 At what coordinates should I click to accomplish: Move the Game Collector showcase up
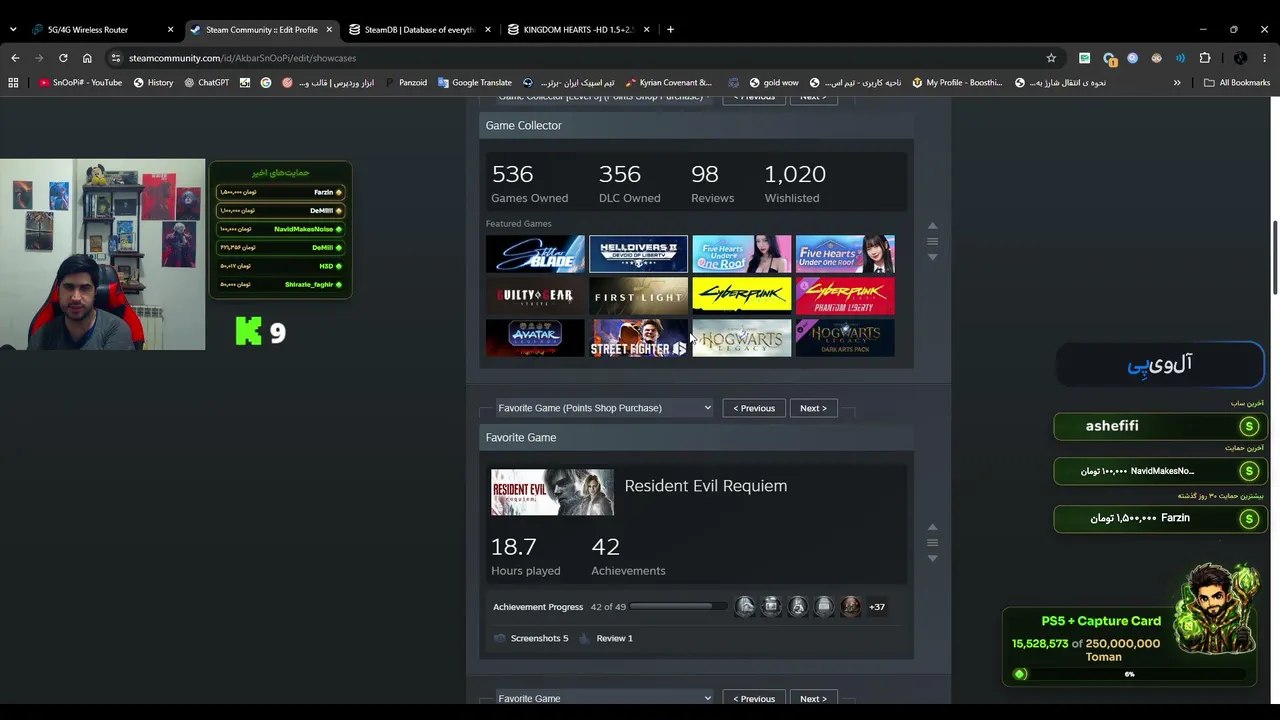point(932,226)
